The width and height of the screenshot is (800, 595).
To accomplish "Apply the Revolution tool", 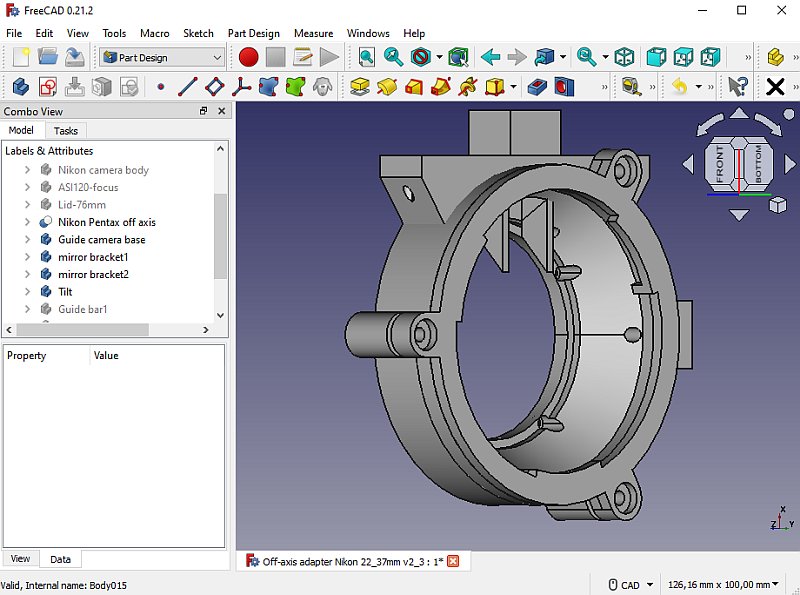I will coord(387,87).
